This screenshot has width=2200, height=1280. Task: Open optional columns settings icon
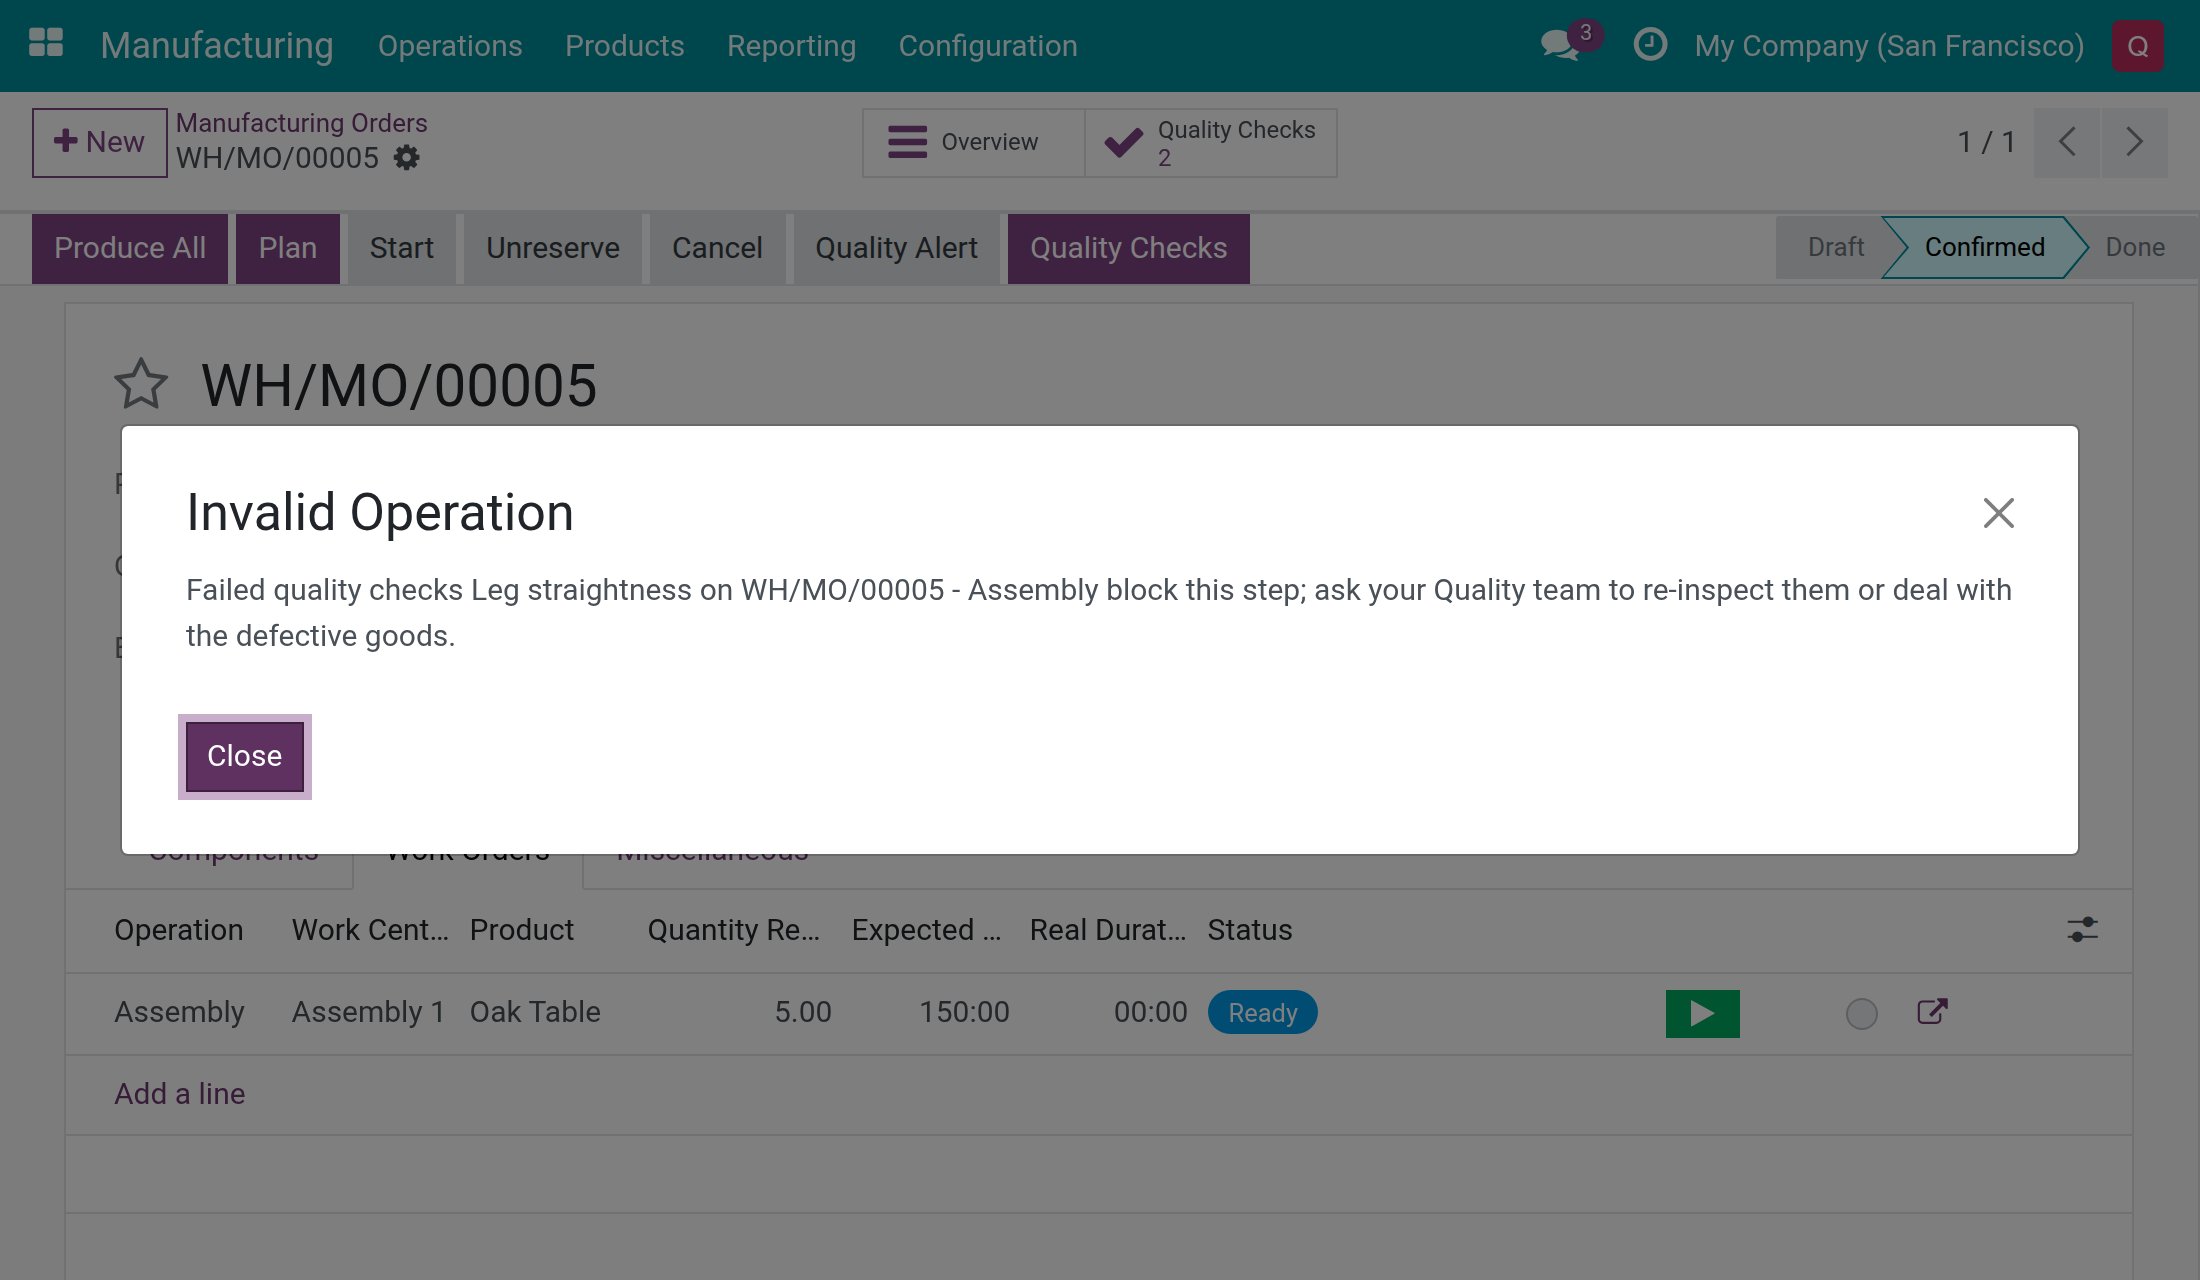[x=2083, y=930]
